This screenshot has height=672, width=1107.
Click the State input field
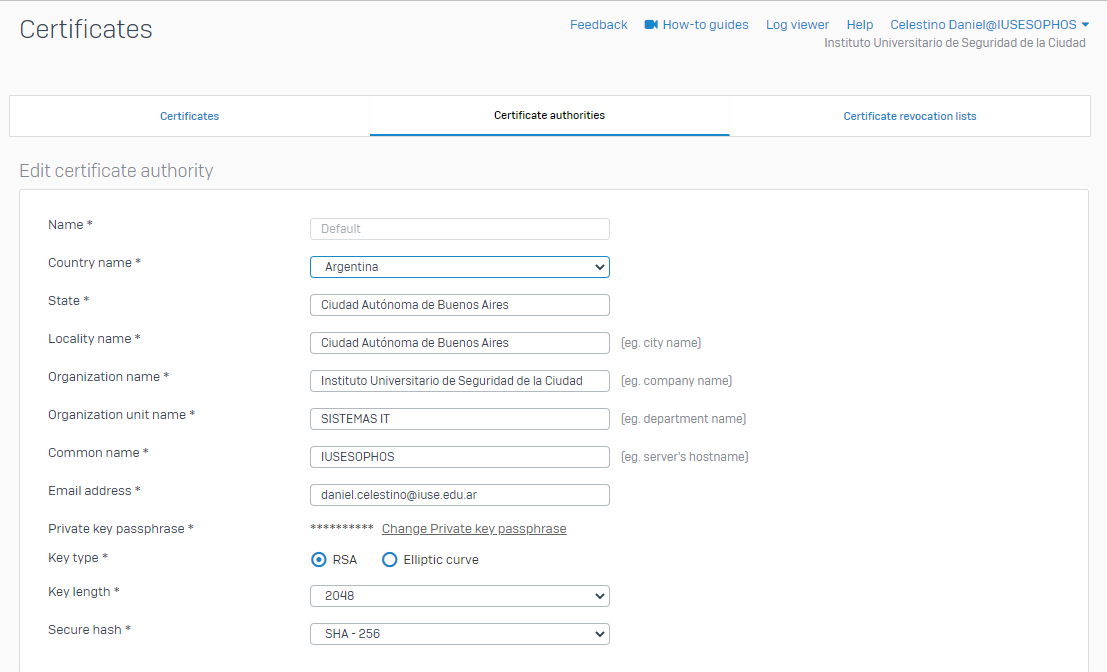460,305
